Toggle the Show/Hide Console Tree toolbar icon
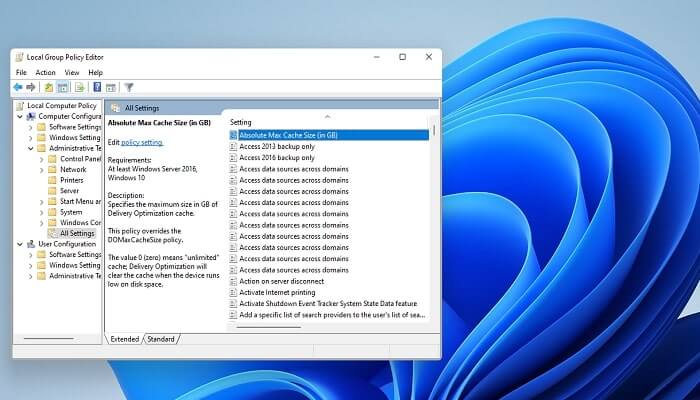The image size is (700, 400). (62, 87)
